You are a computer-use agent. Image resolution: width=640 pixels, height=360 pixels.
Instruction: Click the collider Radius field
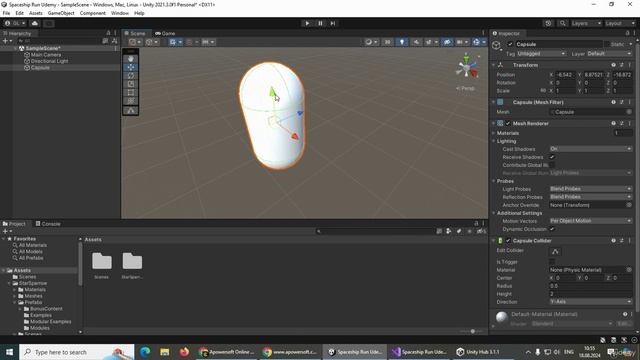pos(591,286)
